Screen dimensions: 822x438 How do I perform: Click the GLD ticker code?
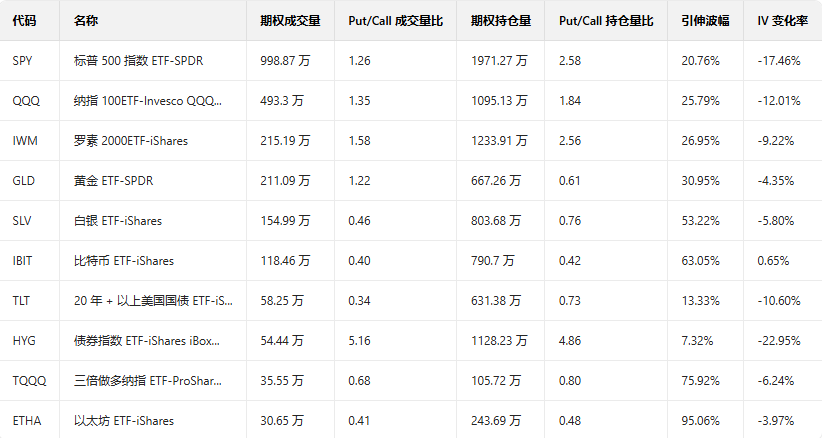23,181
